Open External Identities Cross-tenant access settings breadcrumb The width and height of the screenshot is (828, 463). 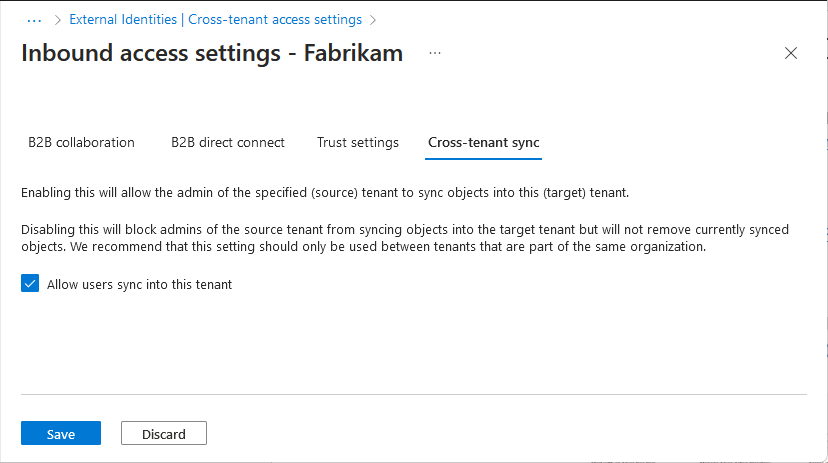tap(215, 19)
